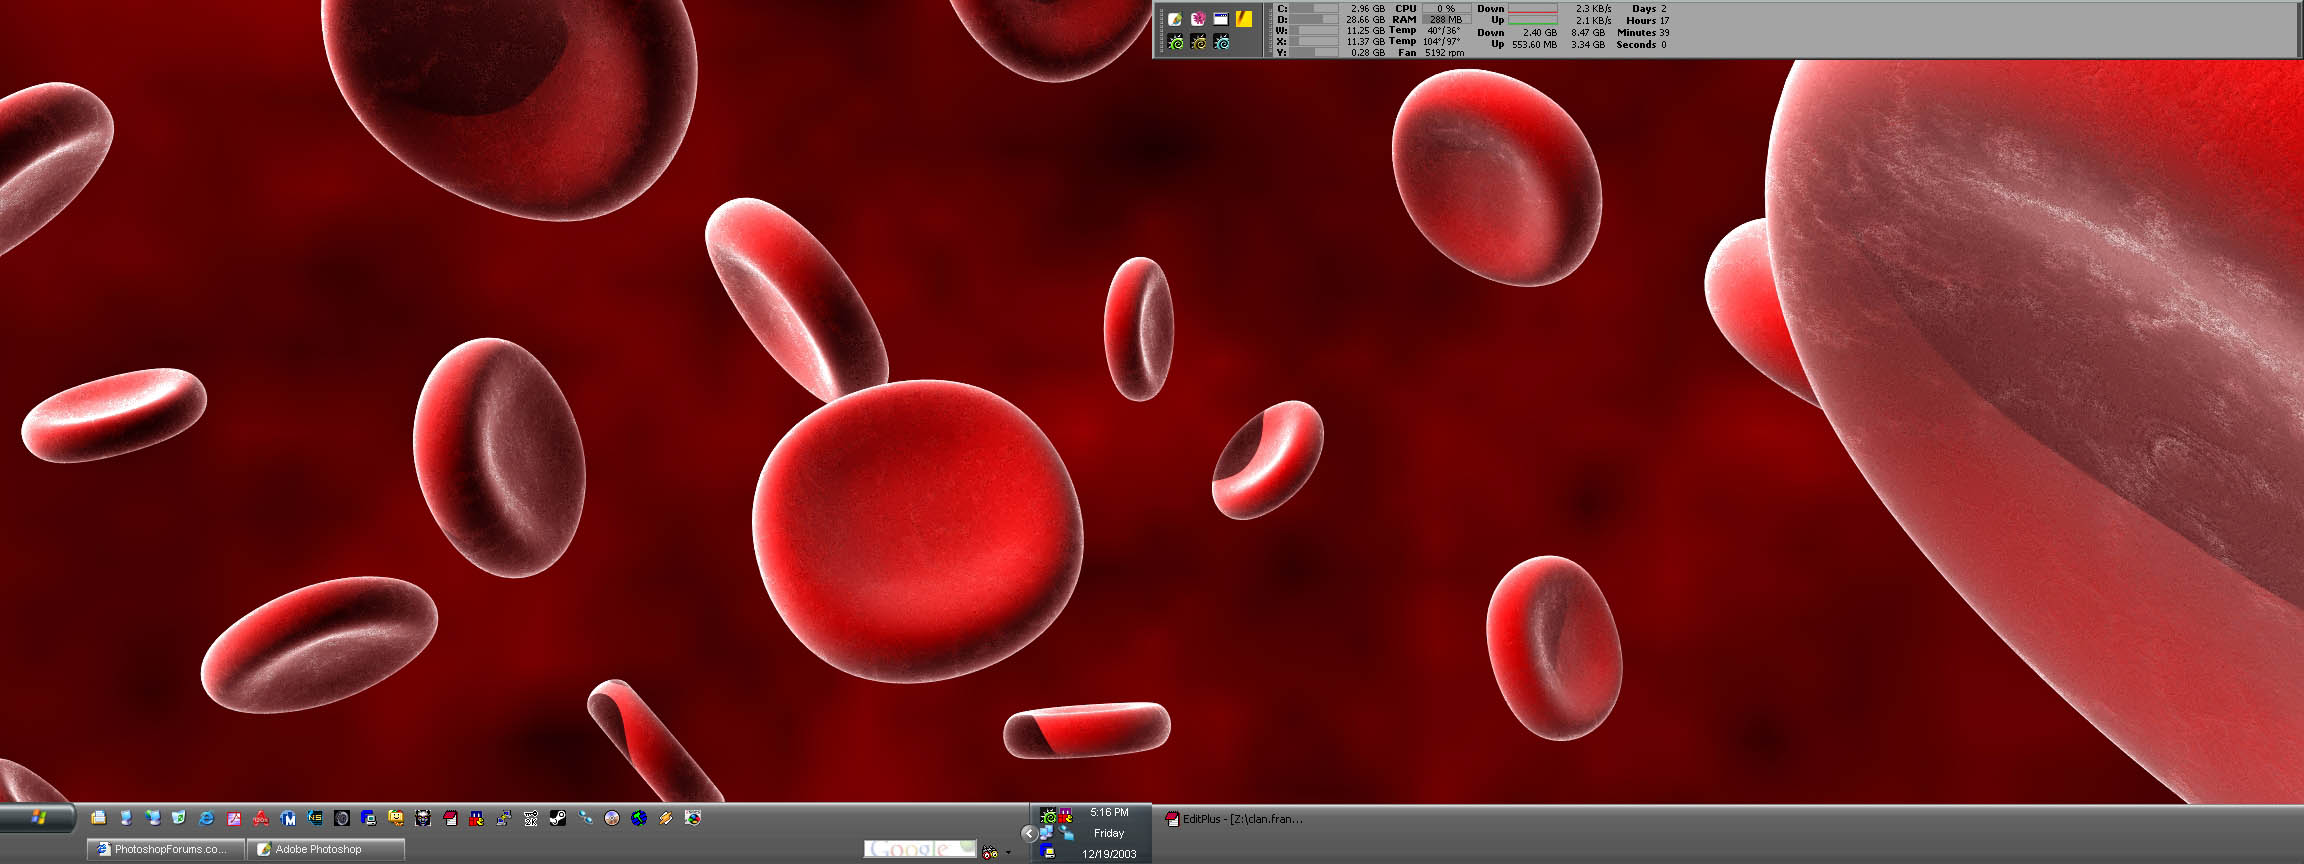Expand hidden system tray icons arrow

click(1028, 833)
